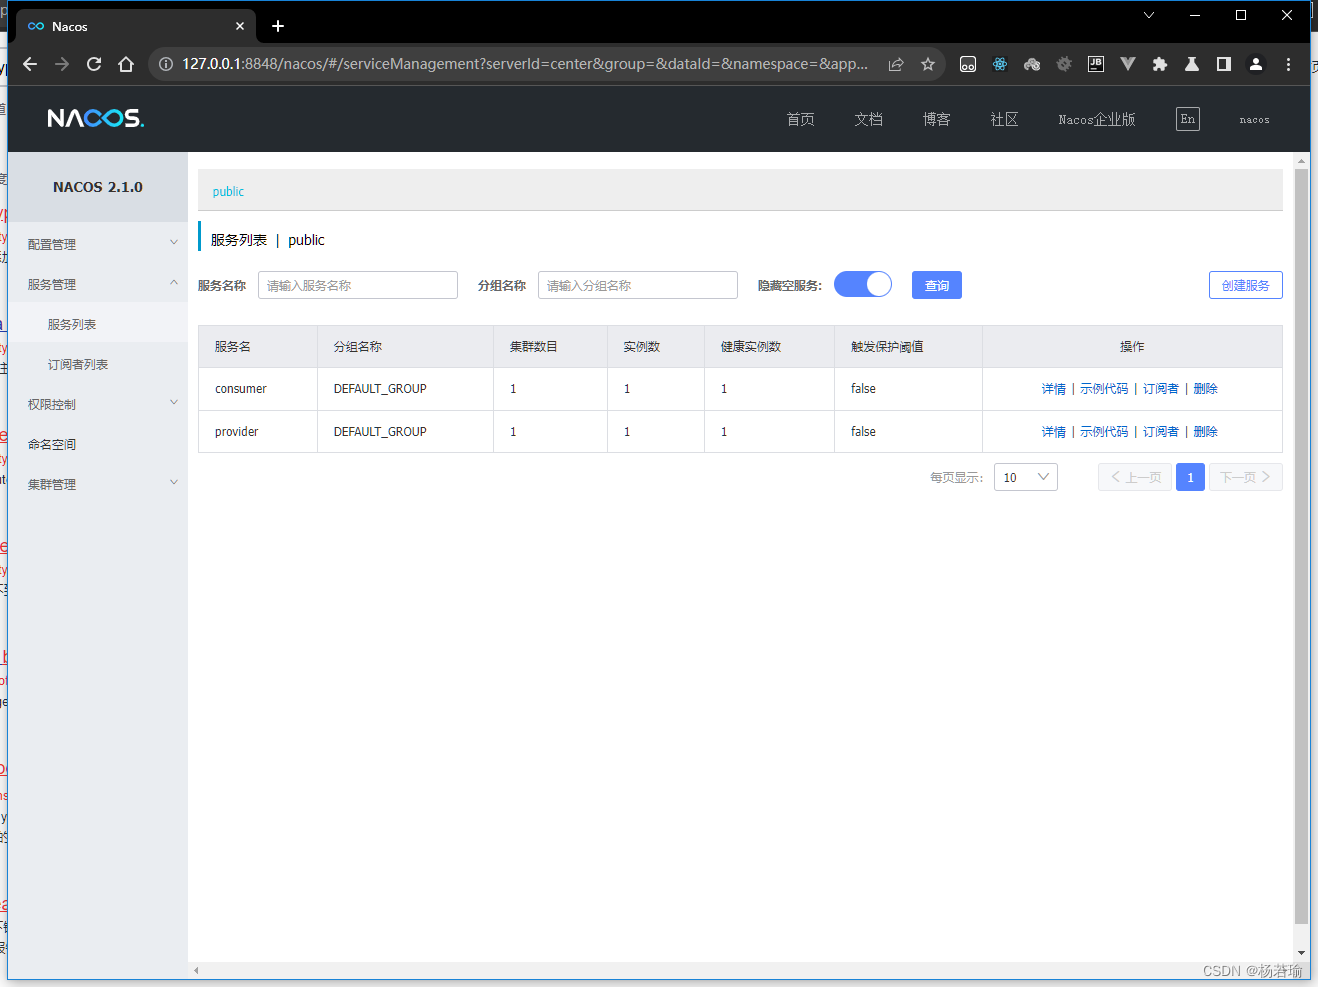The image size is (1318, 987).
Task: Switch language with En button
Action: click(1188, 119)
